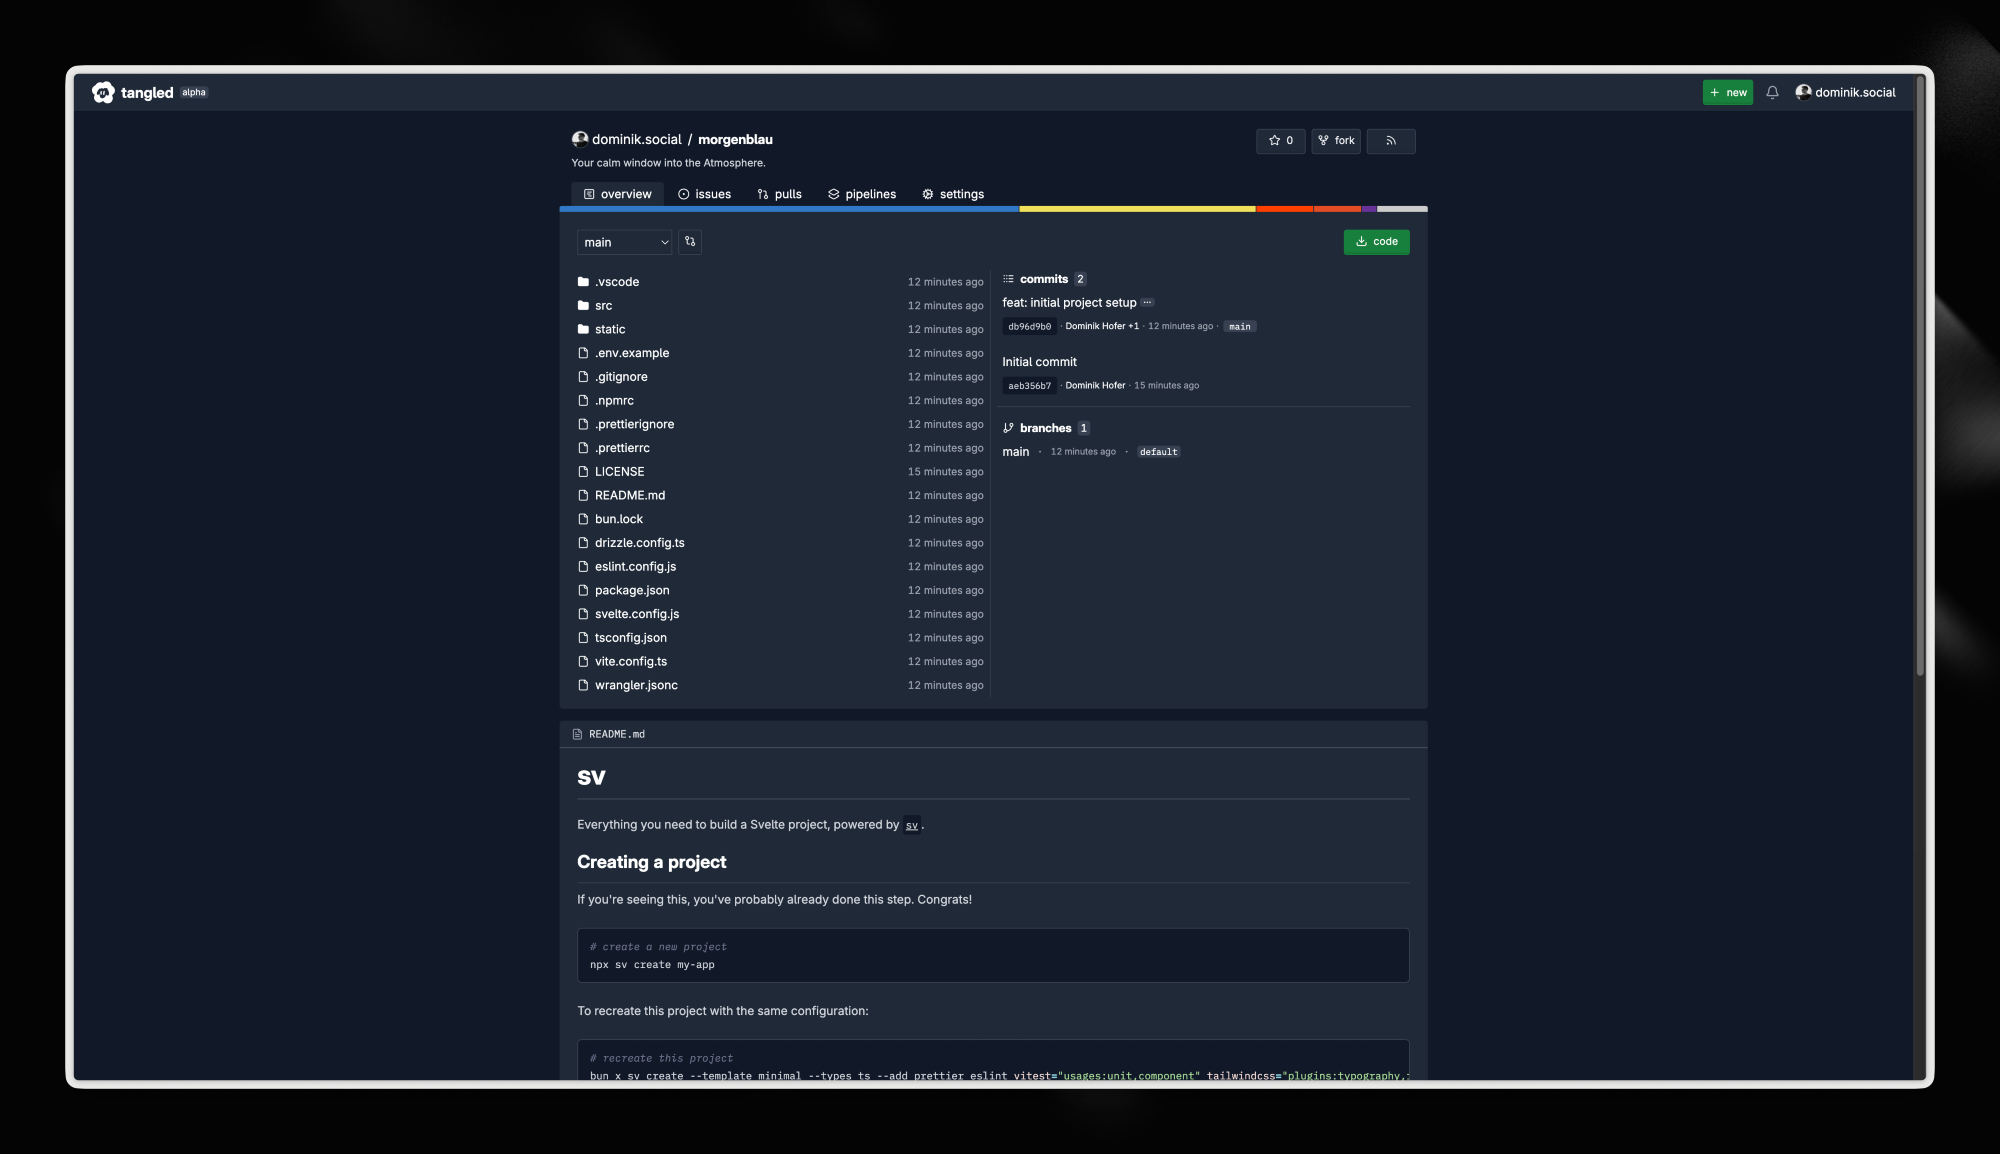2000x1154 pixels.
Task: Click the README.md header document icon
Action: click(x=577, y=735)
